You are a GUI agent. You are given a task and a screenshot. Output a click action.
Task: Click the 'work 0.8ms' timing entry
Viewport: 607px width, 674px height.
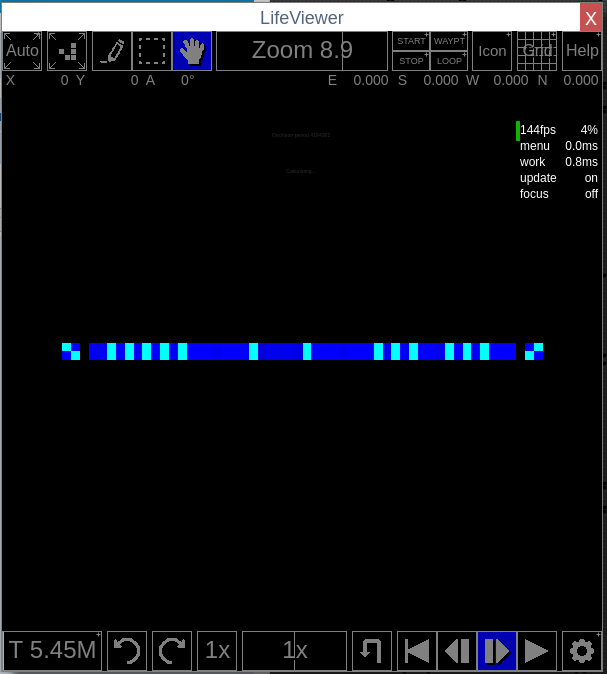click(558, 162)
